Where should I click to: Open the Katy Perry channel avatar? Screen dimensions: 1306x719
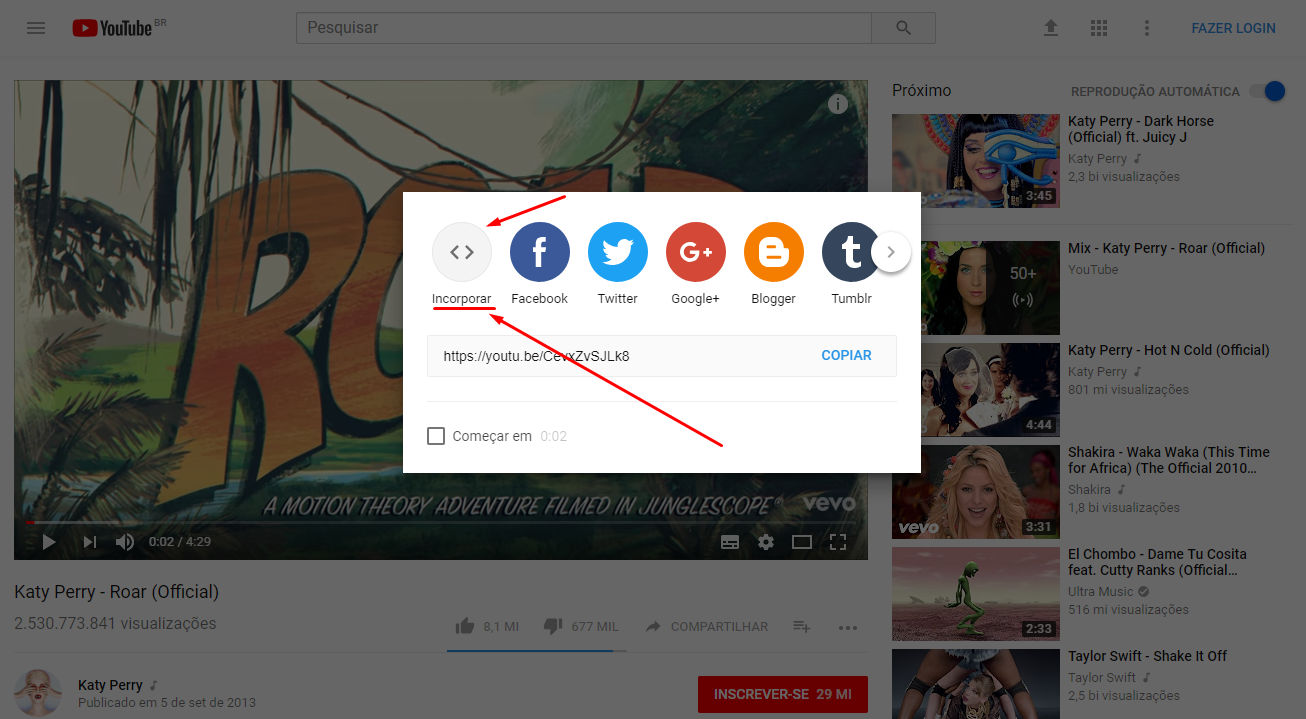click(38, 693)
